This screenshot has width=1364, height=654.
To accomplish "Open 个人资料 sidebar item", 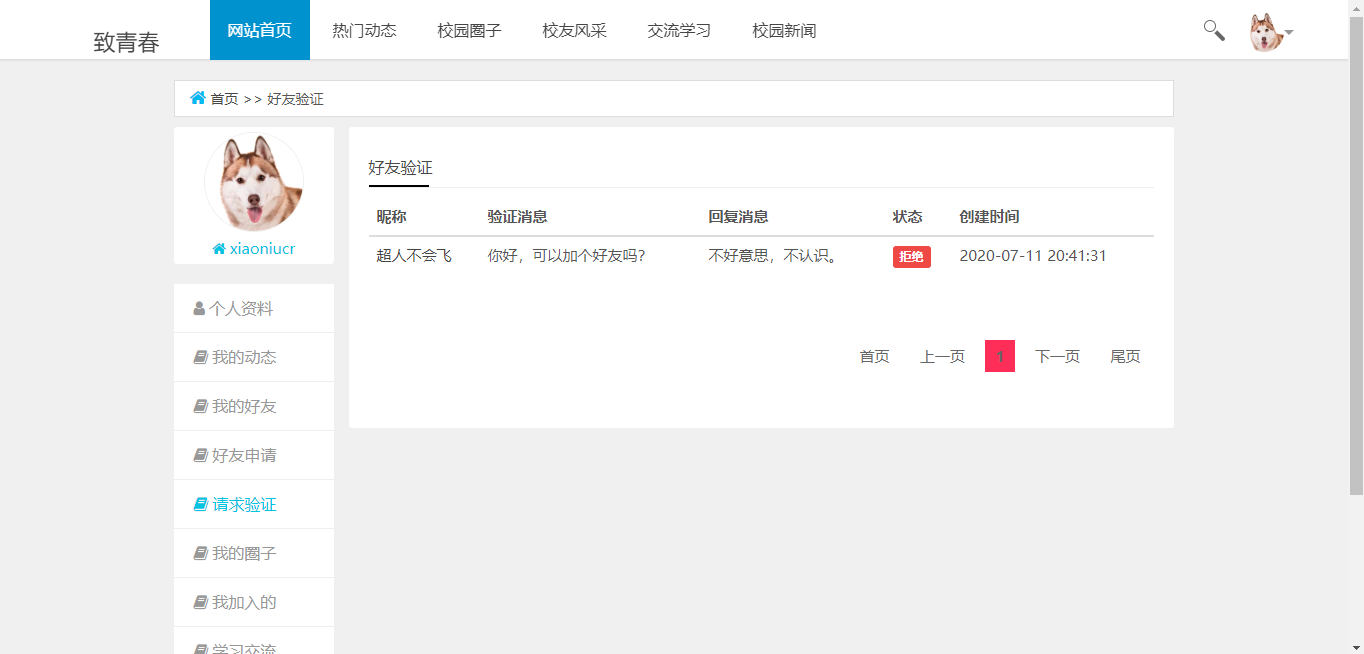I will pos(254,309).
